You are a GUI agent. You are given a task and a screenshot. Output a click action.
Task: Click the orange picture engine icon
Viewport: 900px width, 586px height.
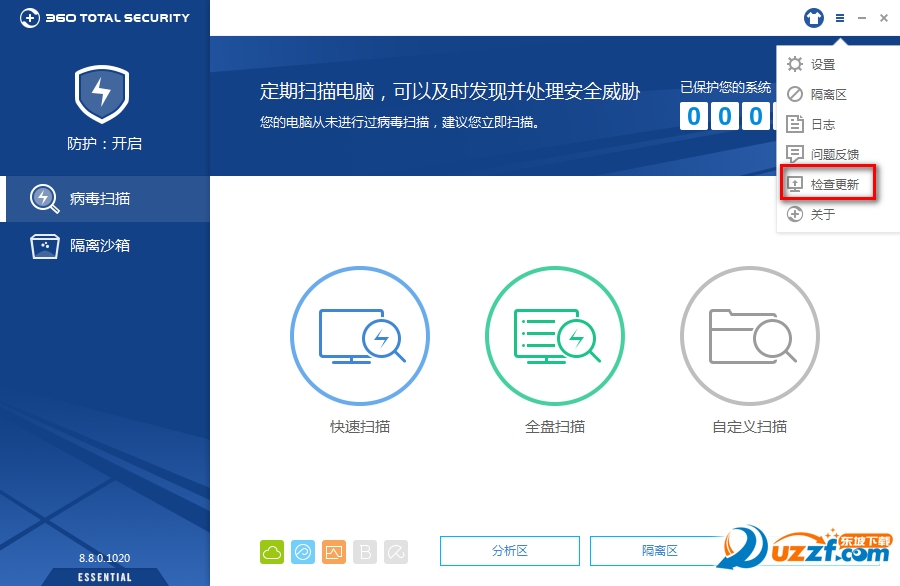334,552
